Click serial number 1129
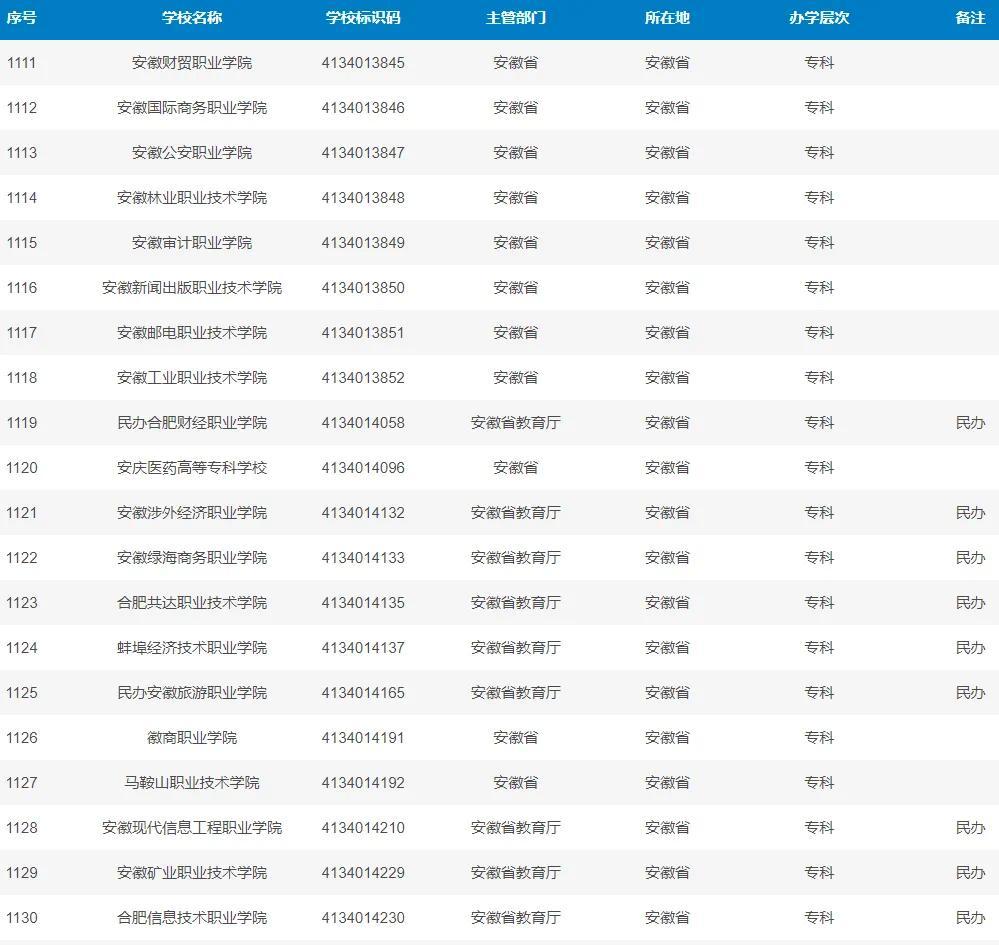The height and width of the screenshot is (945, 999). (22, 872)
